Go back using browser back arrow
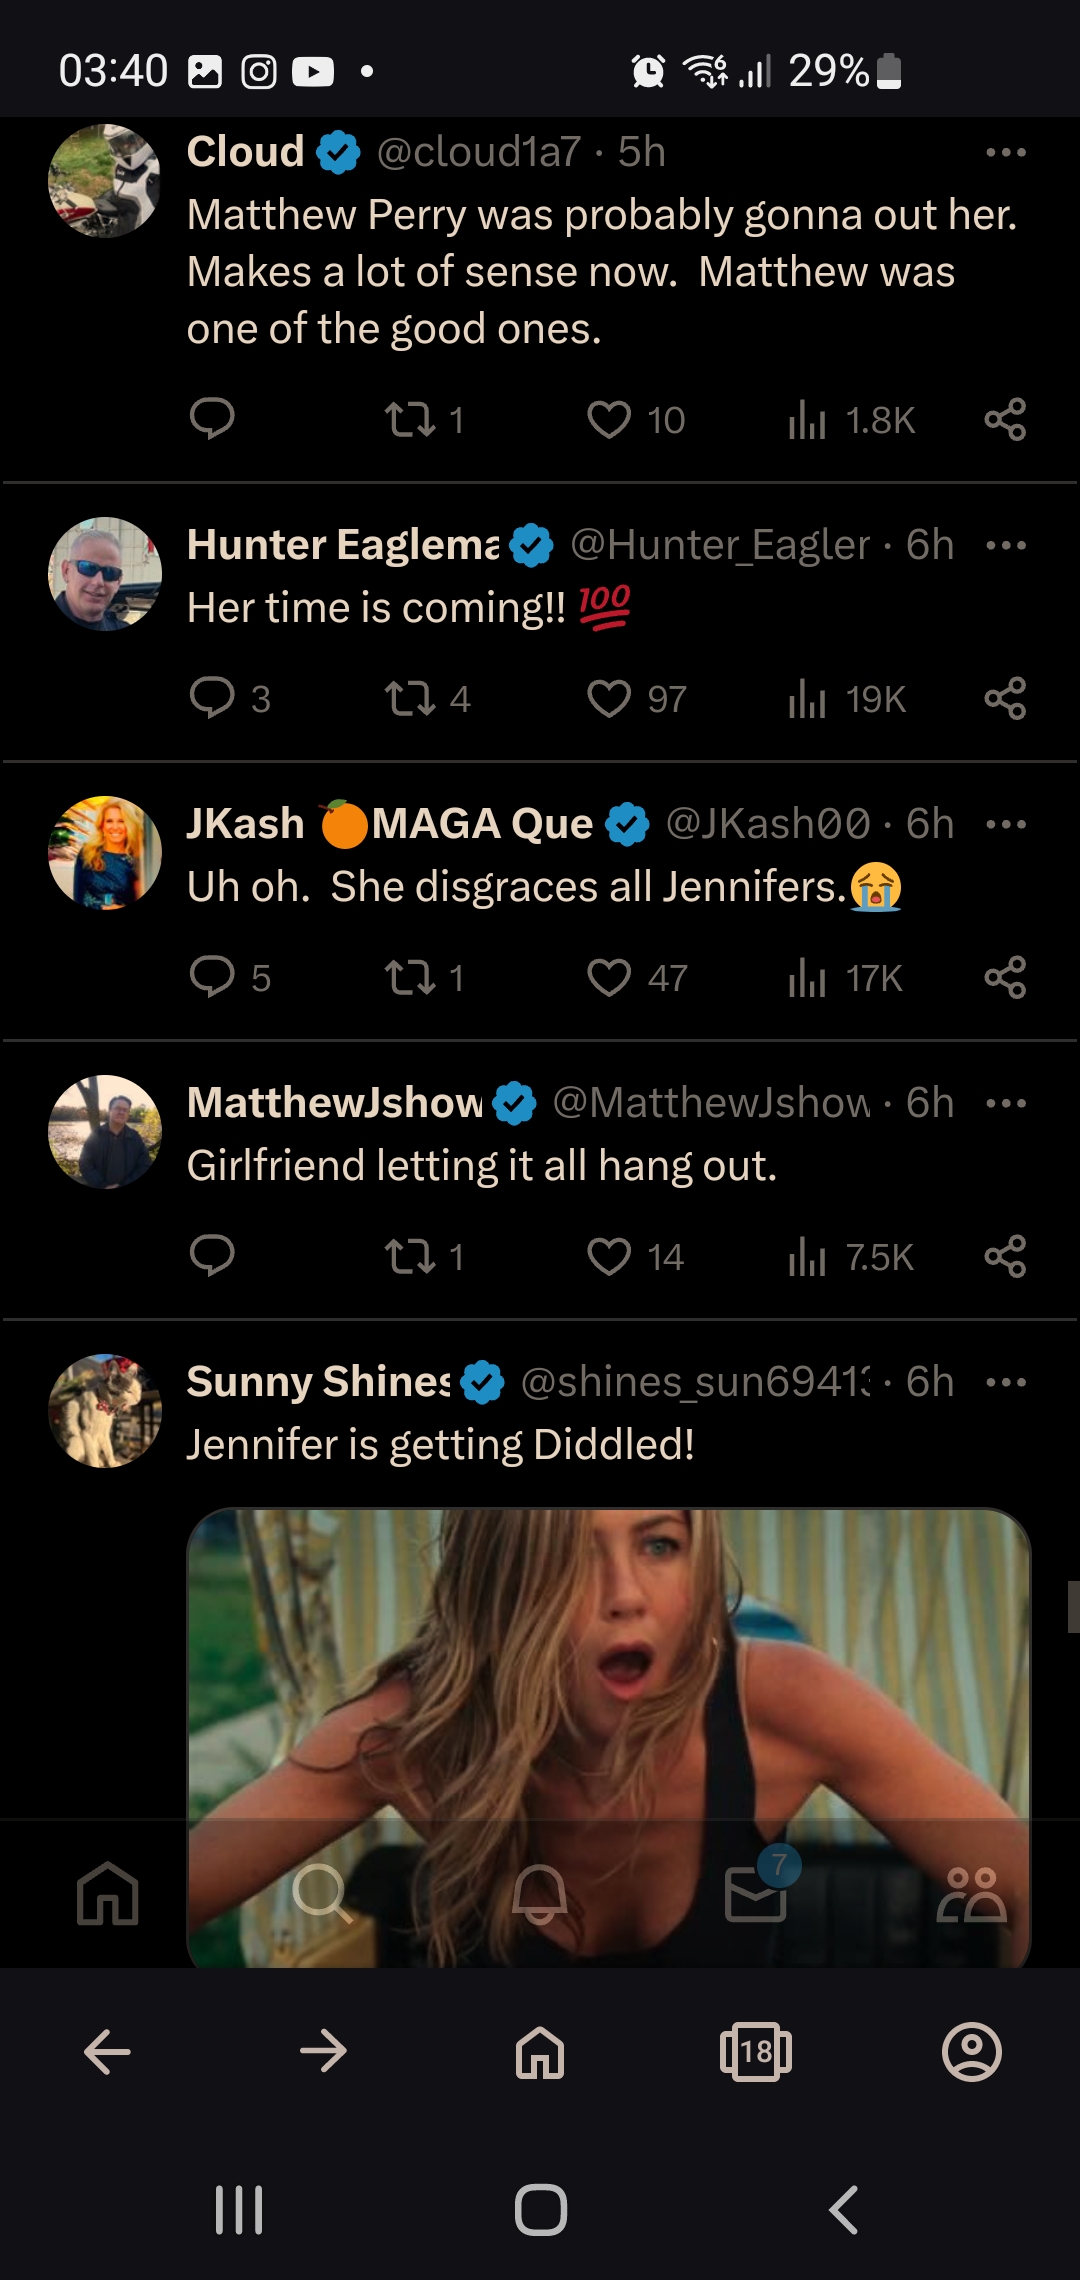The width and height of the screenshot is (1080, 2280). coord(107,2052)
